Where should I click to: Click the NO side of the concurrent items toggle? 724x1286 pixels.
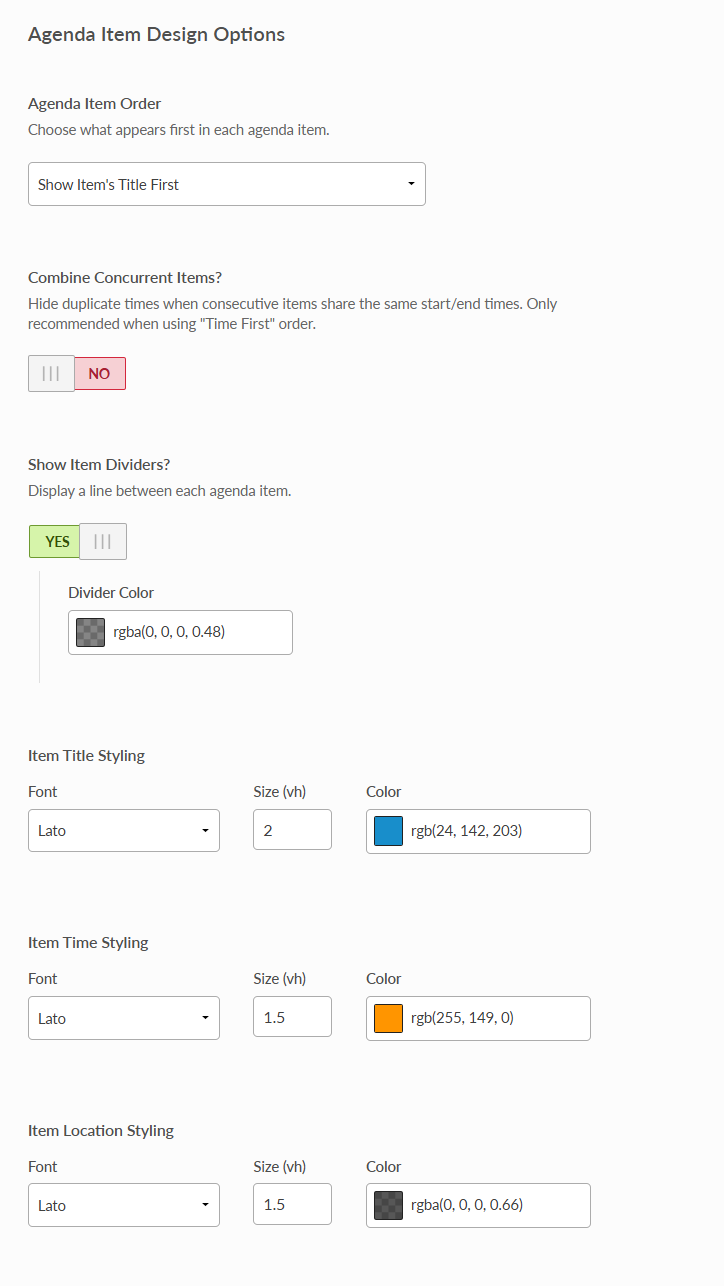100,373
